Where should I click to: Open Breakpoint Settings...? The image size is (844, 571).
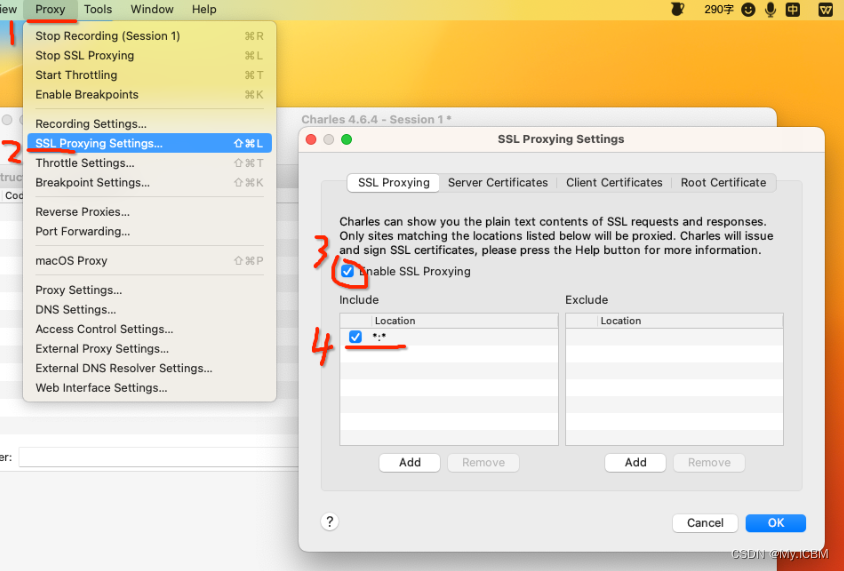pyautogui.click(x=149, y=182)
